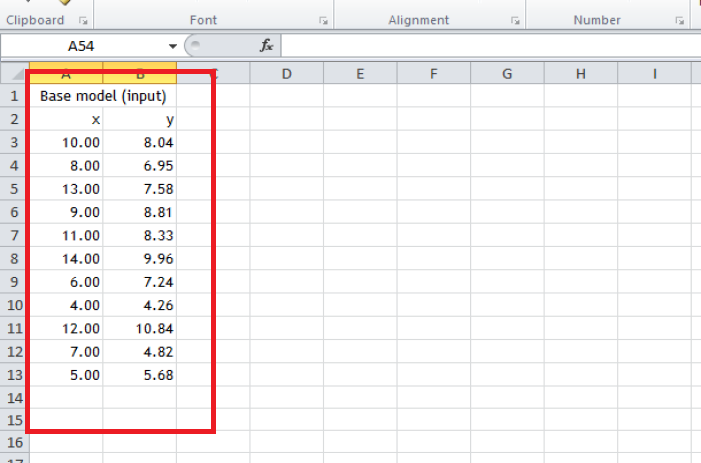Select row 14 header

click(x=14, y=398)
